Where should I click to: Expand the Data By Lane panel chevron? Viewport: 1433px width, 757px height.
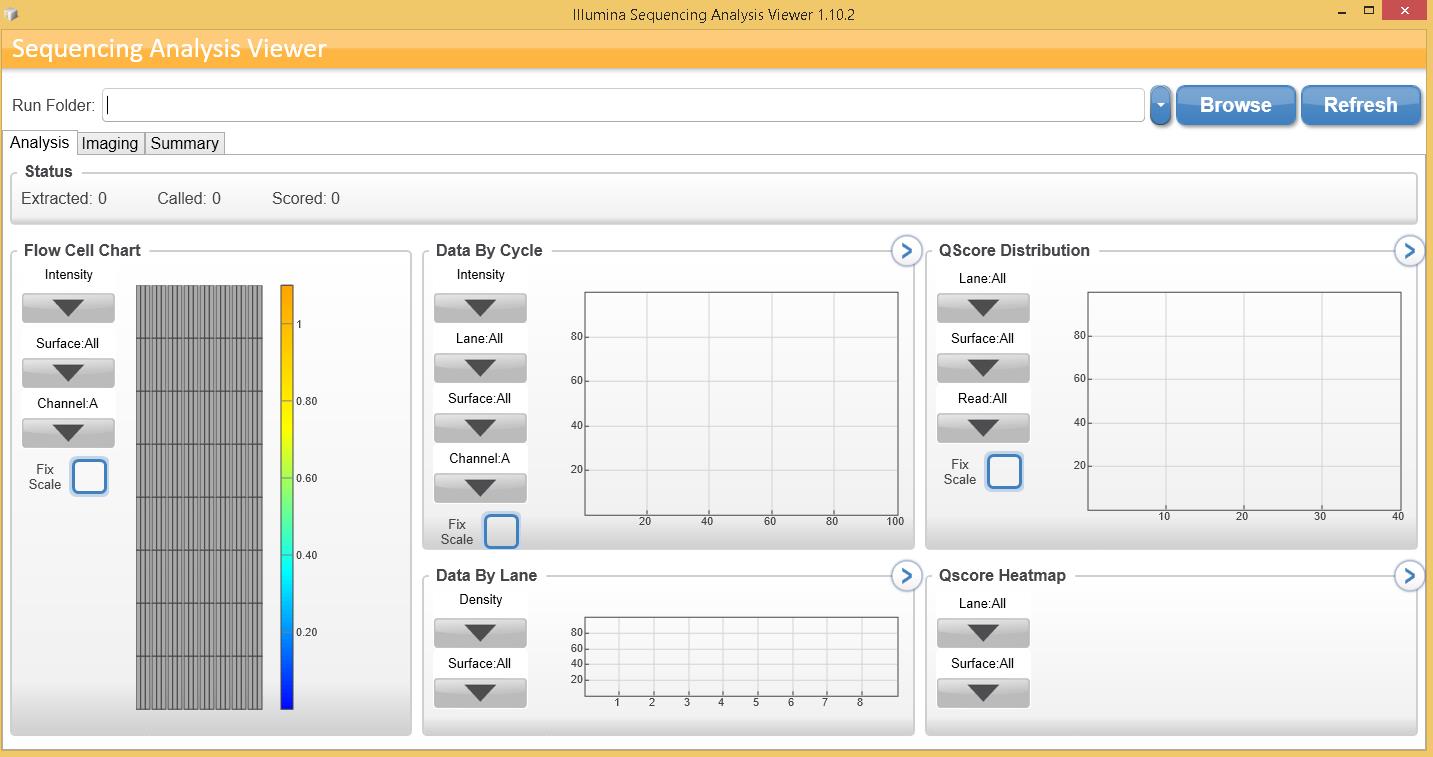906,576
